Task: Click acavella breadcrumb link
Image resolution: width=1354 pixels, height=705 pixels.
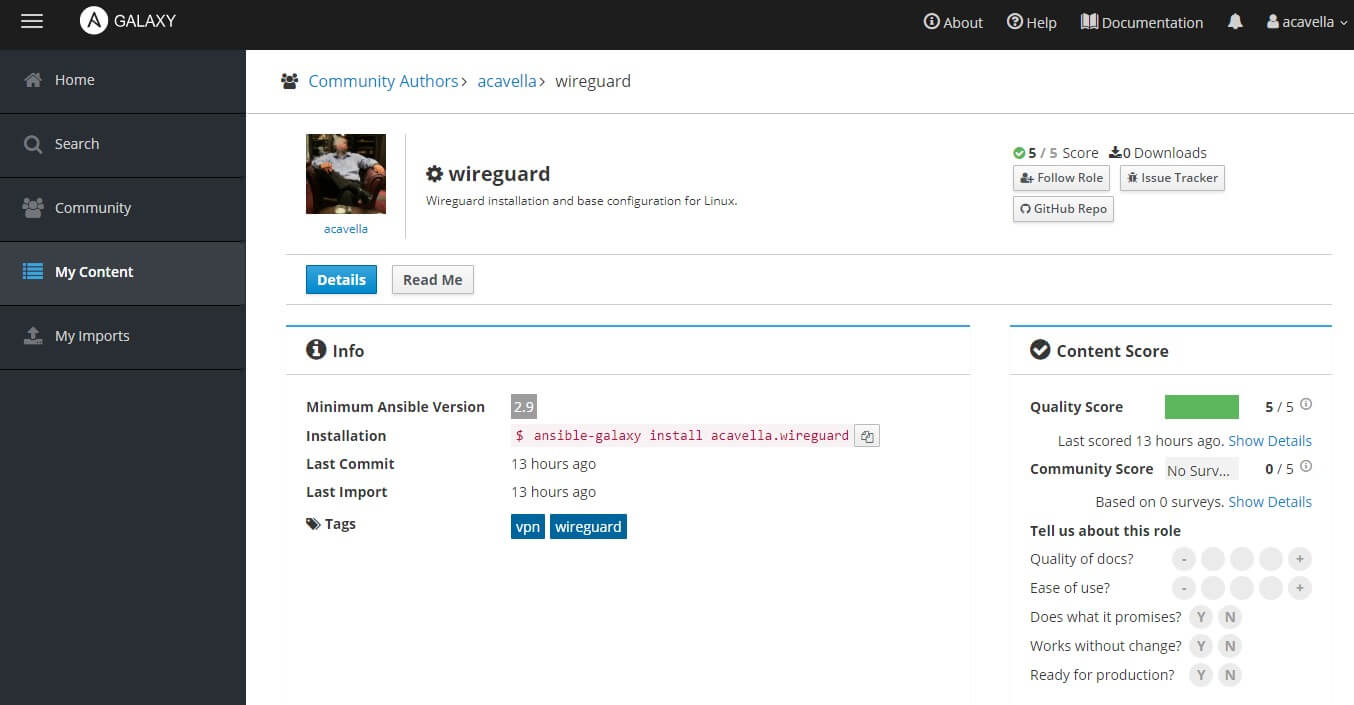Action: click(507, 81)
